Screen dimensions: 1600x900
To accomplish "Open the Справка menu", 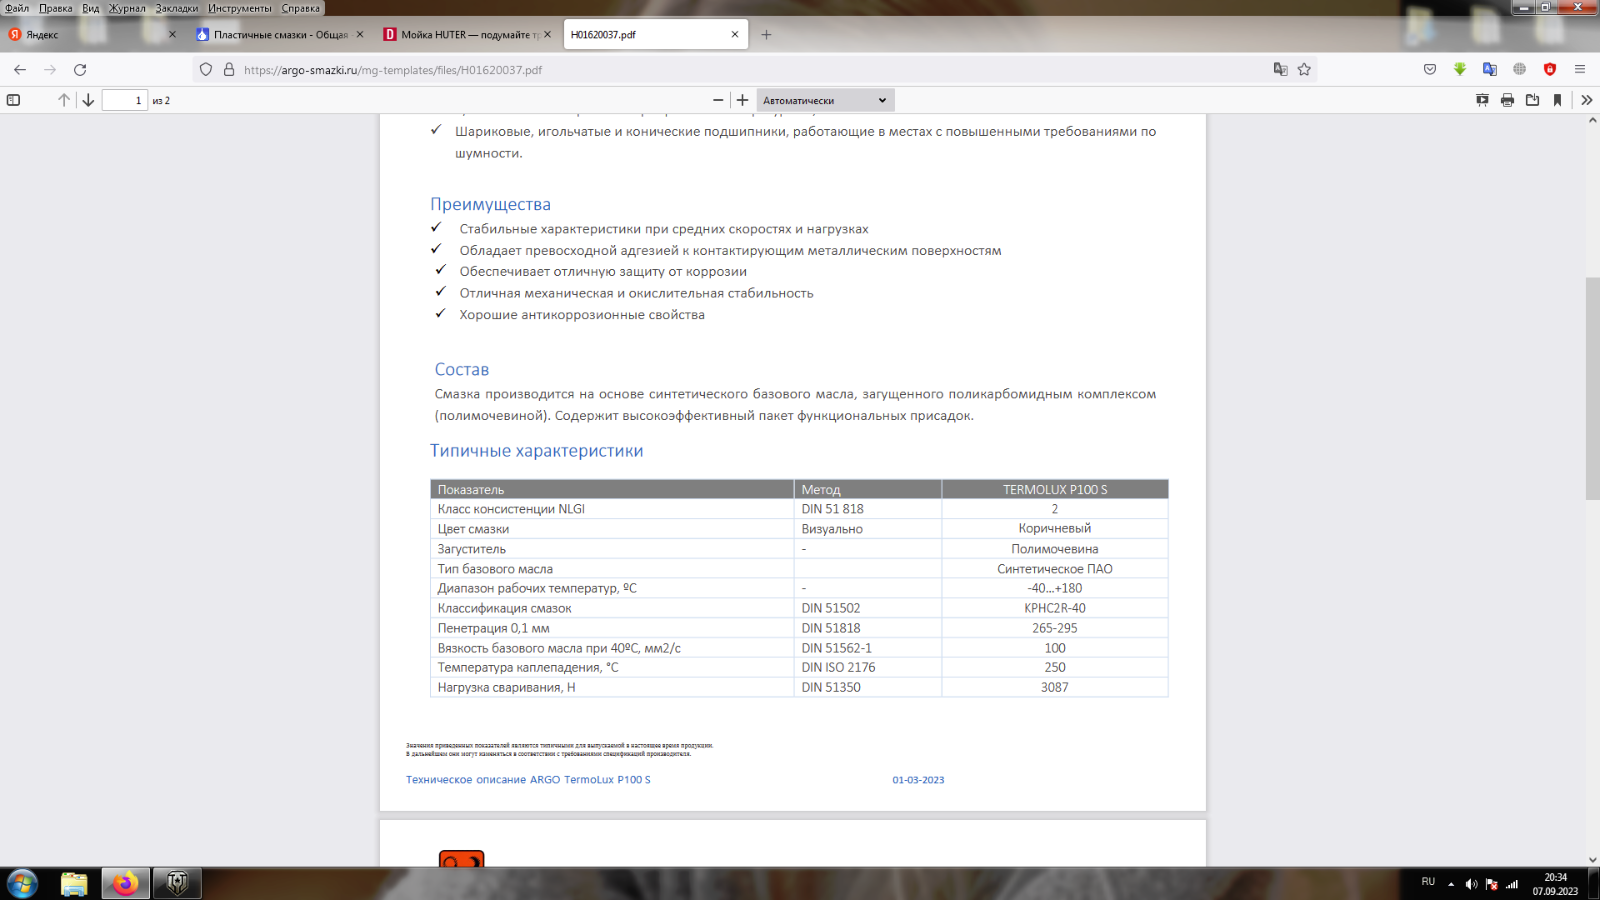I will point(301,8).
